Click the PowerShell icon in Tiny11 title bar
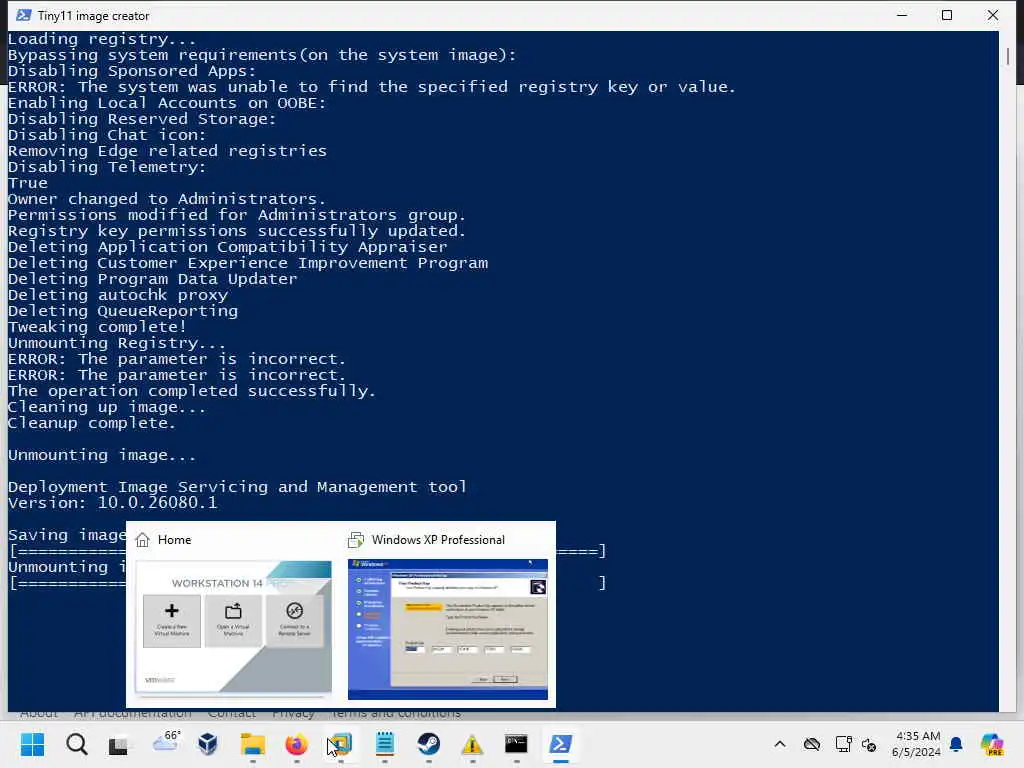Screen dimensions: 1024x768 coord(24,15)
